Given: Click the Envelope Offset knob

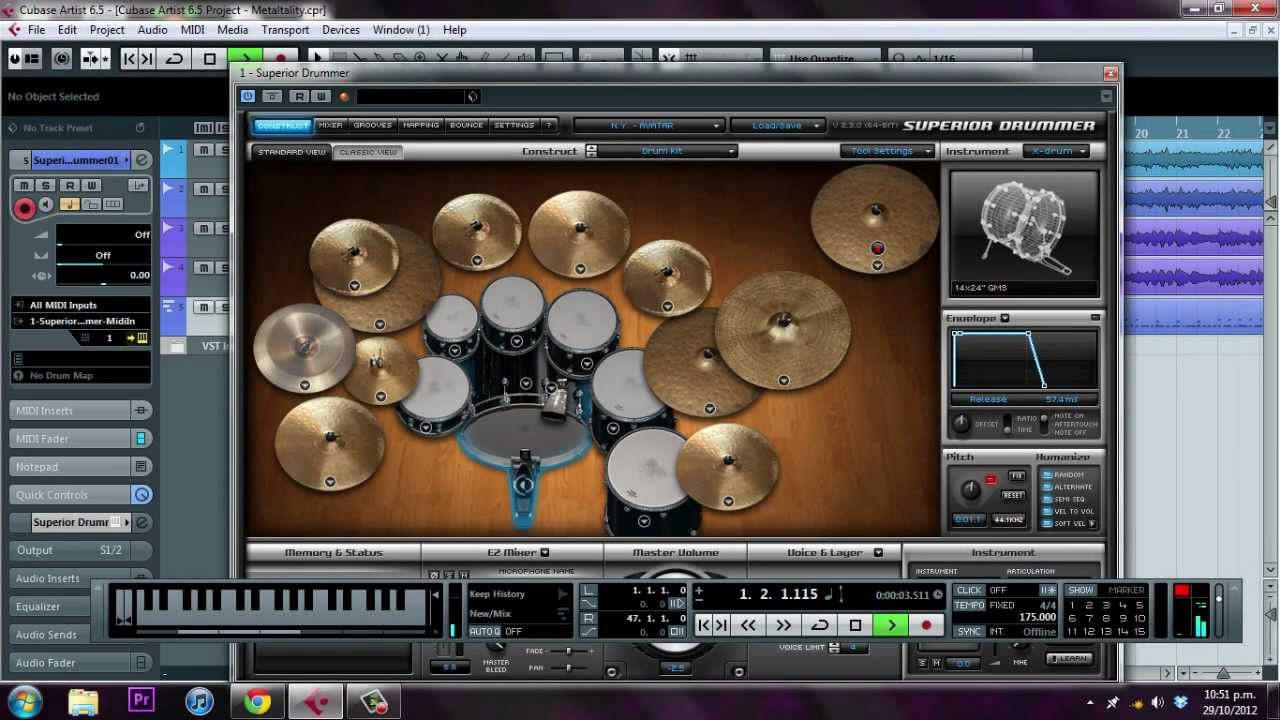Looking at the screenshot, I should tap(961, 424).
